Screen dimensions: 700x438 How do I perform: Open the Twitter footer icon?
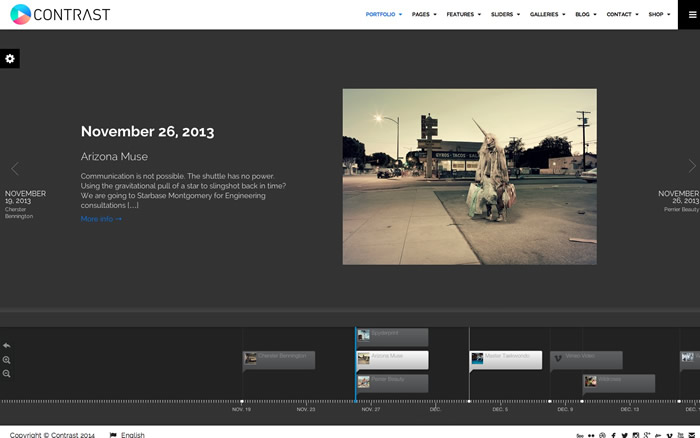tap(625, 435)
